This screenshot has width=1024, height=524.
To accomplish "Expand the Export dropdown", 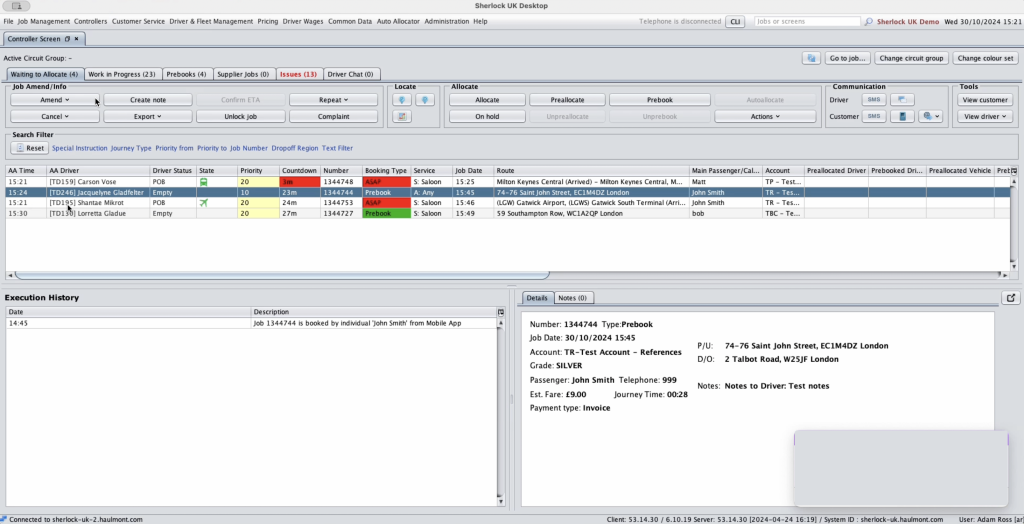I will (148, 116).
